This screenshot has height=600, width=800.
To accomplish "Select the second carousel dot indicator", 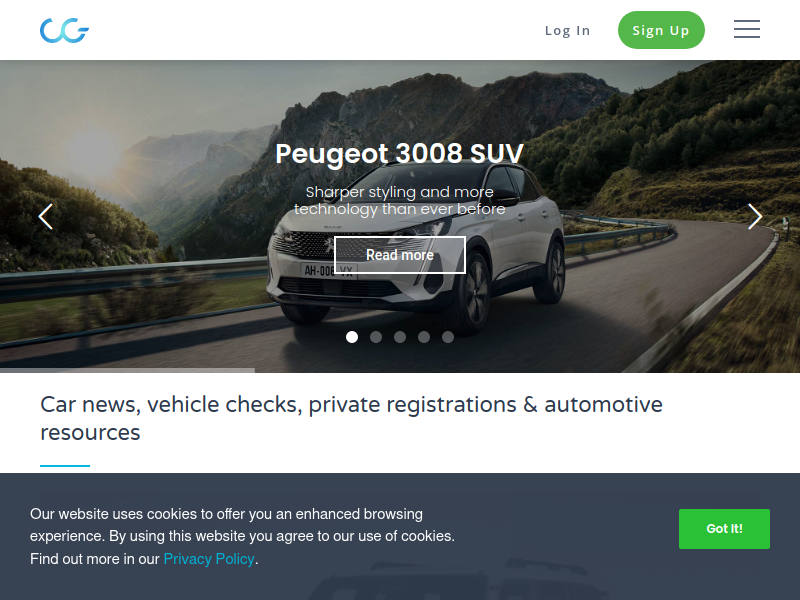I will point(376,337).
